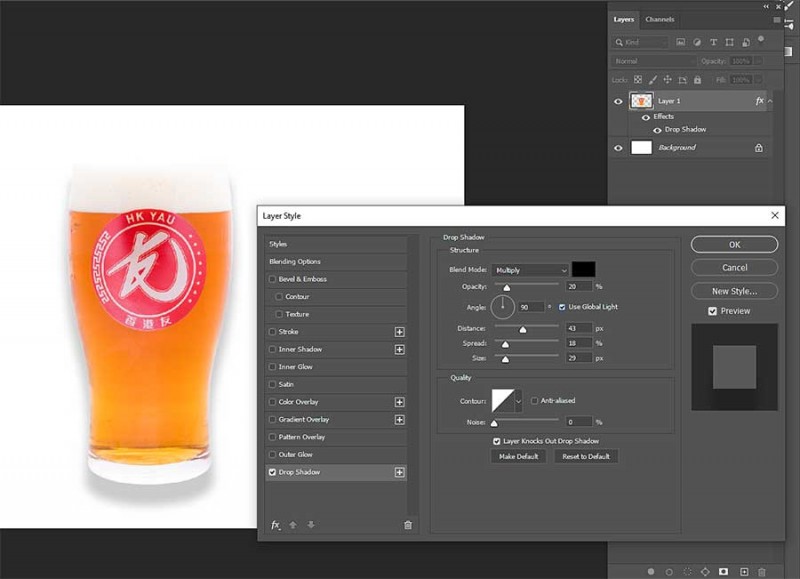The width and height of the screenshot is (800, 579).
Task: Add another Drop Shadow with plus icon
Action: pyautogui.click(x=399, y=472)
